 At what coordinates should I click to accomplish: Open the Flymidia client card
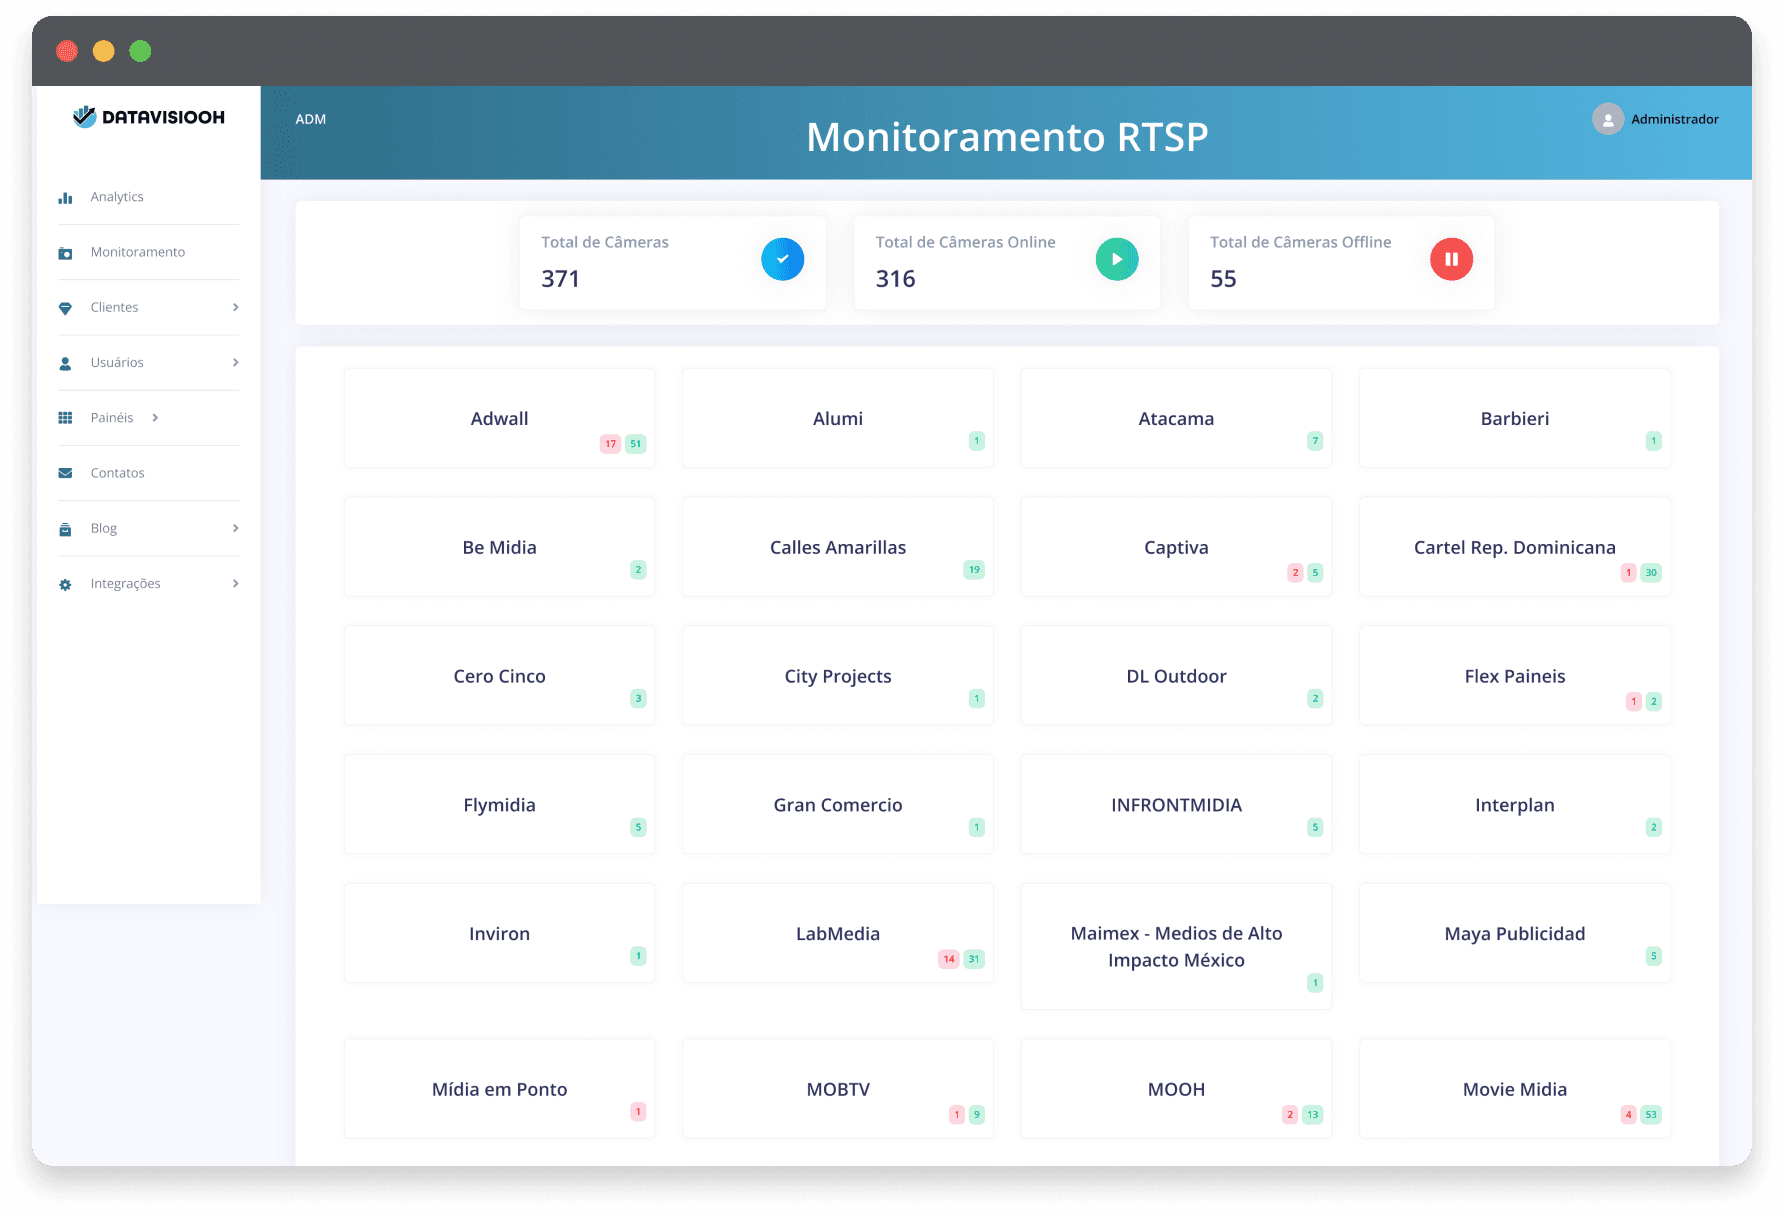click(499, 805)
